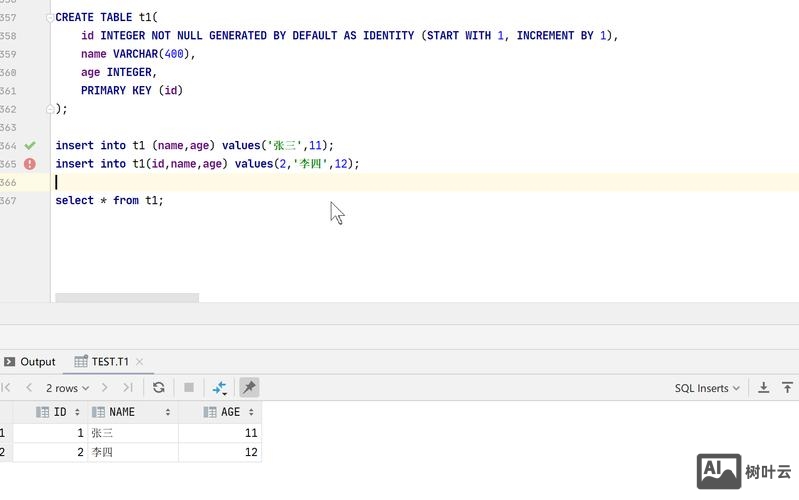The width and height of the screenshot is (799, 500).
Task: Close the TEST.T1 result tab
Action: tap(139, 362)
